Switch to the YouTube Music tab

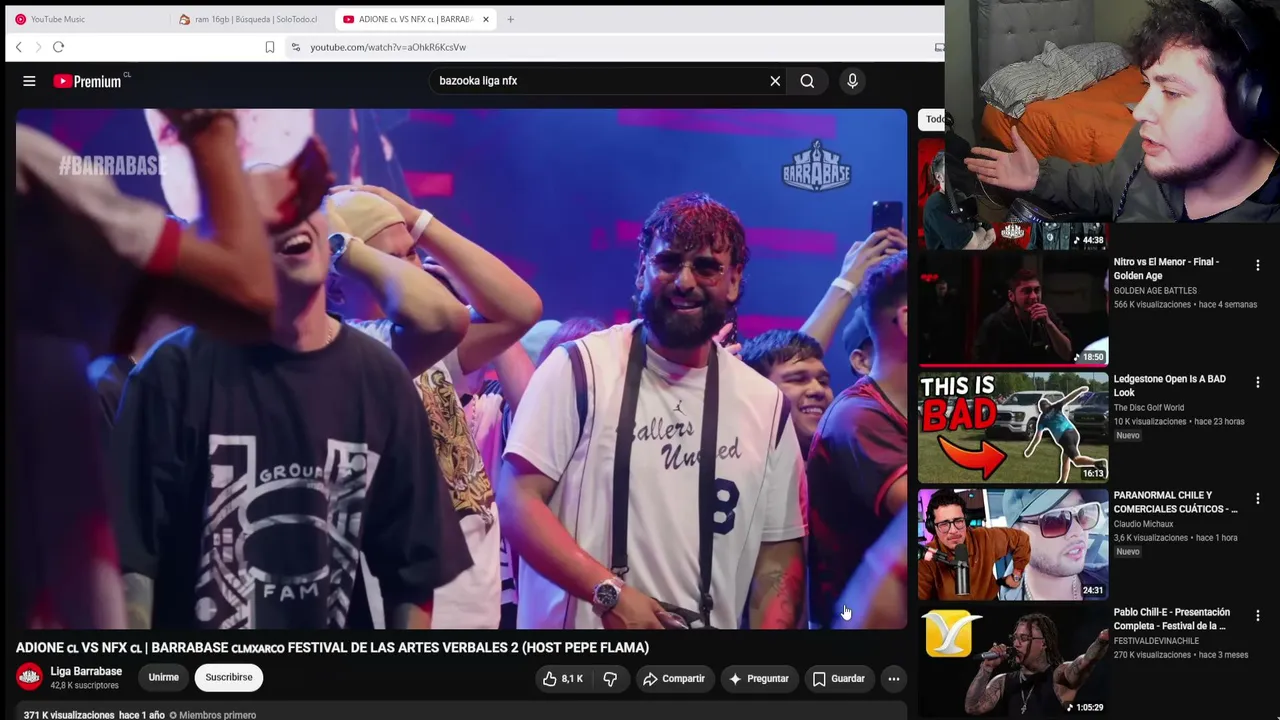(85, 19)
